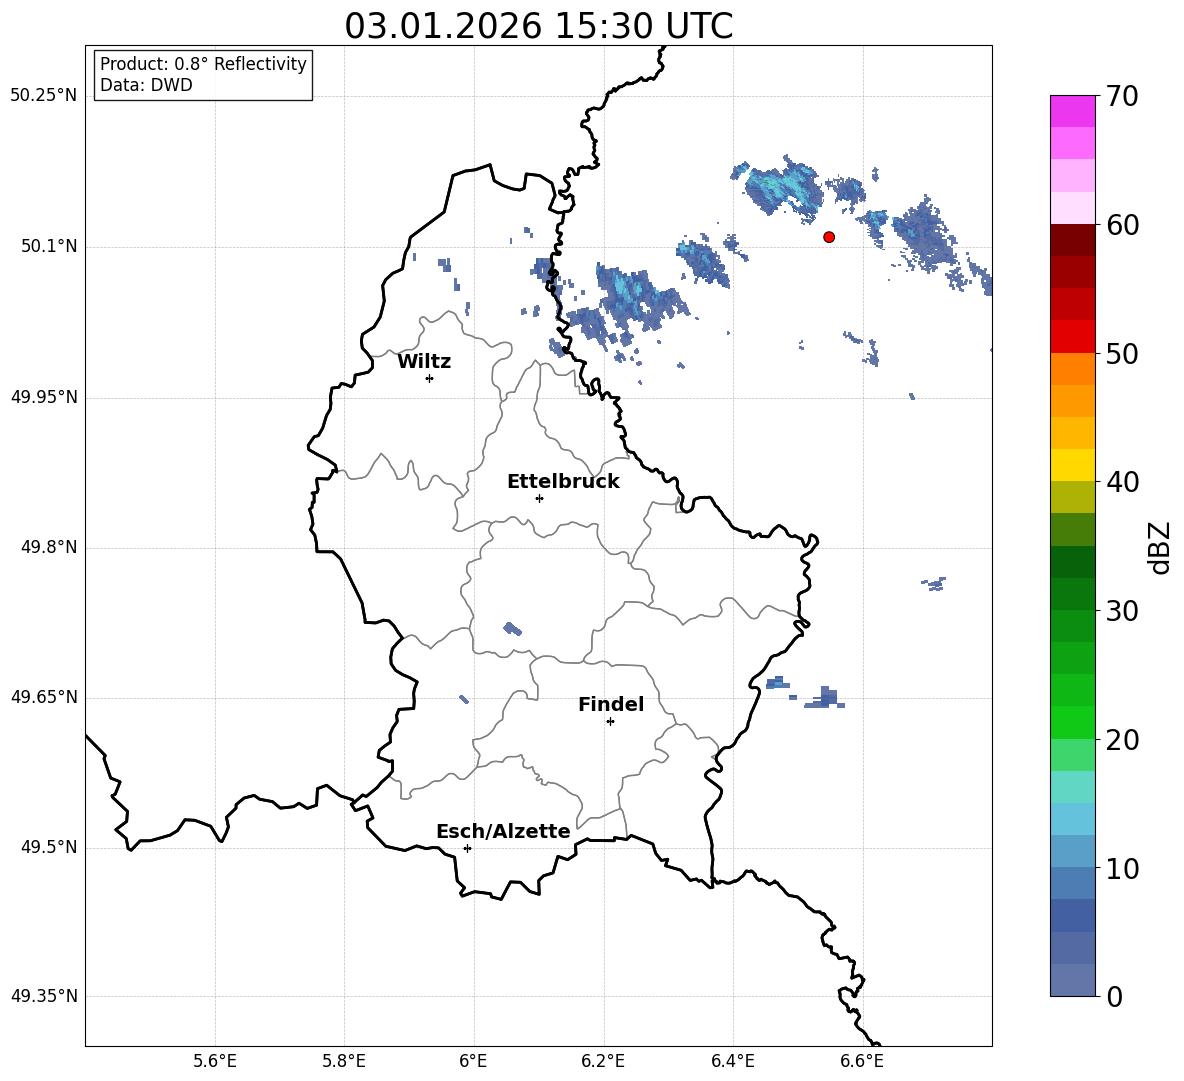The height and width of the screenshot is (1081, 1184).
Task: Click the 10 tick label on colorbar
Action: (x=1122, y=868)
